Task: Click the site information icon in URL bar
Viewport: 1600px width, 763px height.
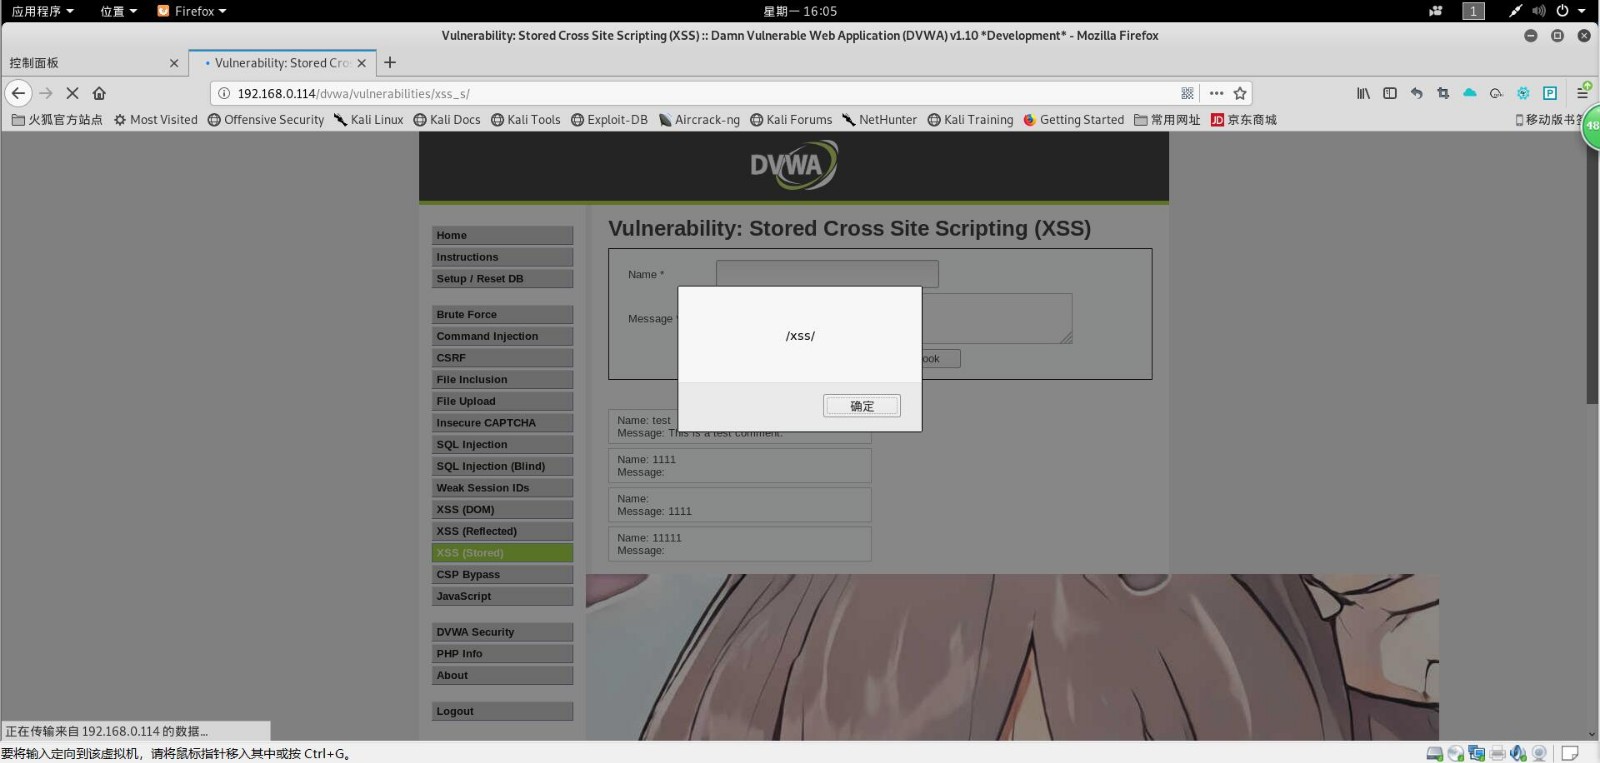Action: coord(224,93)
